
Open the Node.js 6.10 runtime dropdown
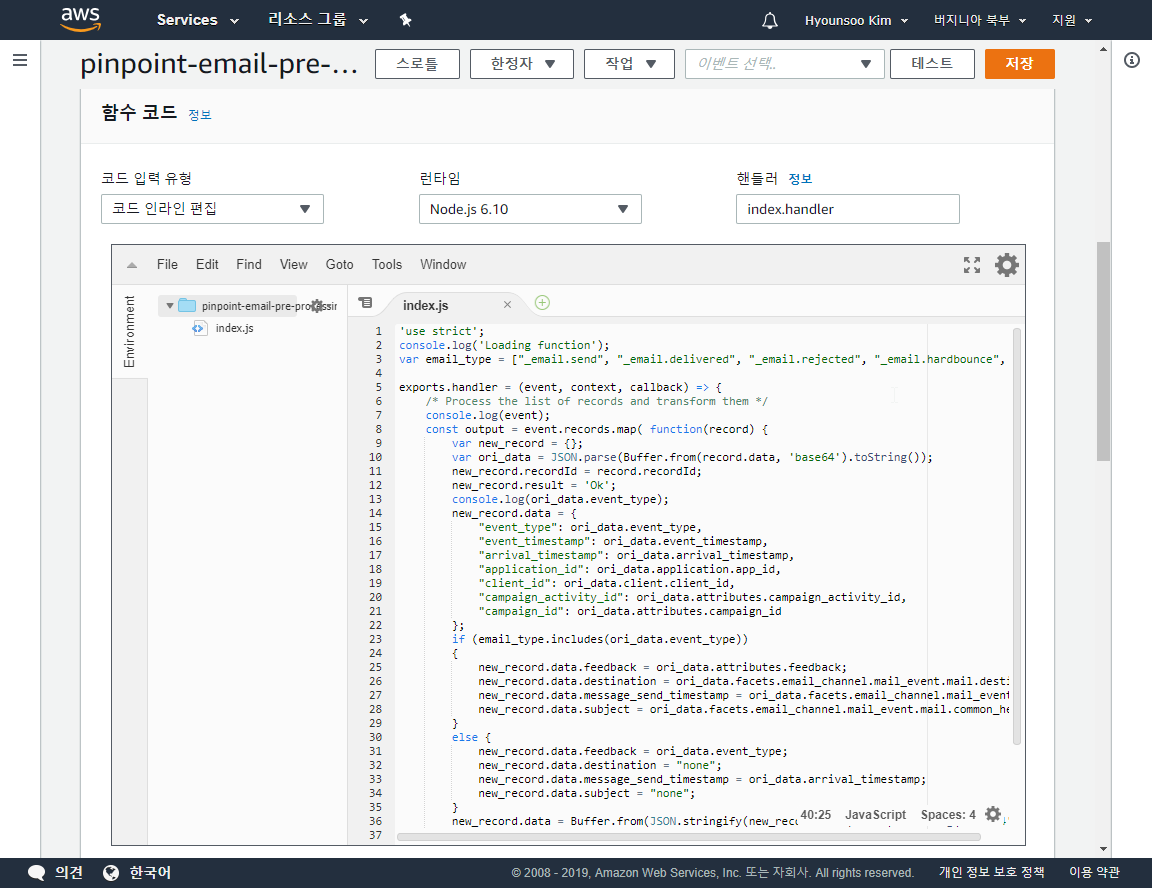tap(530, 209)
